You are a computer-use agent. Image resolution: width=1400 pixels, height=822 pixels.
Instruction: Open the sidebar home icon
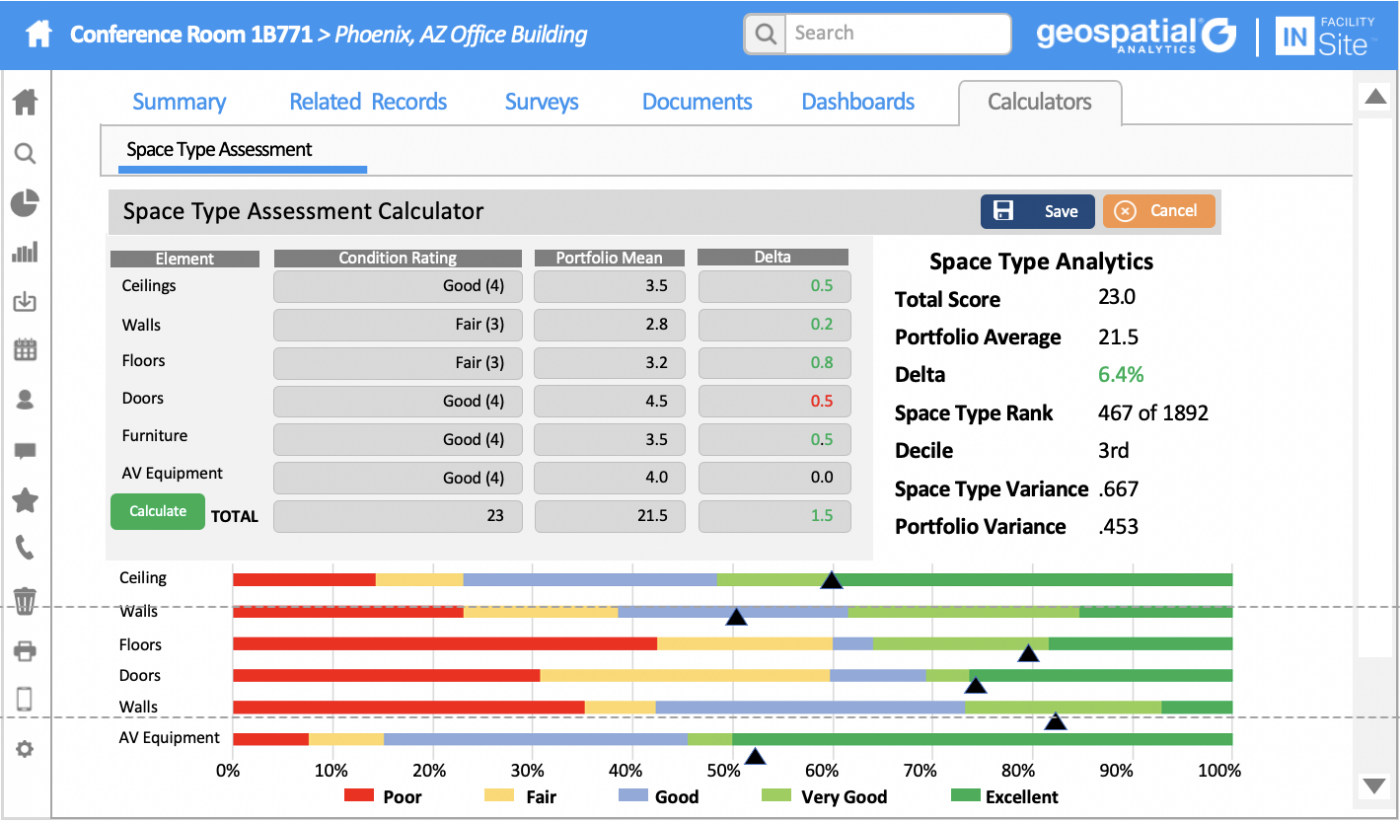click(25, 102)
